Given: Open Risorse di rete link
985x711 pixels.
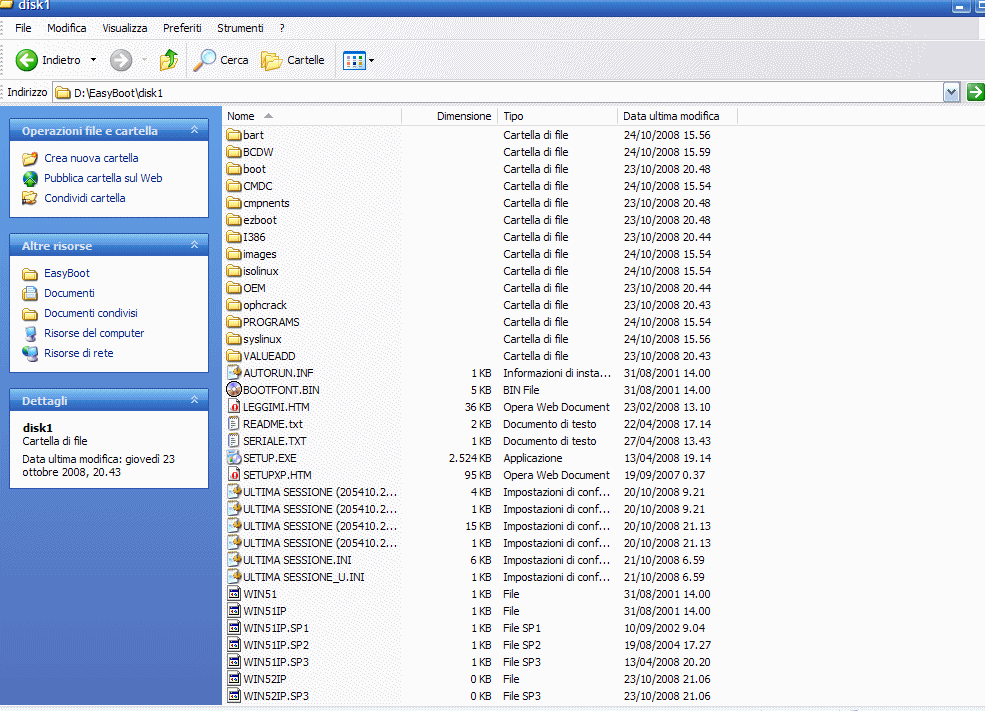Looking at the screenshot, I should pos(79,354).
